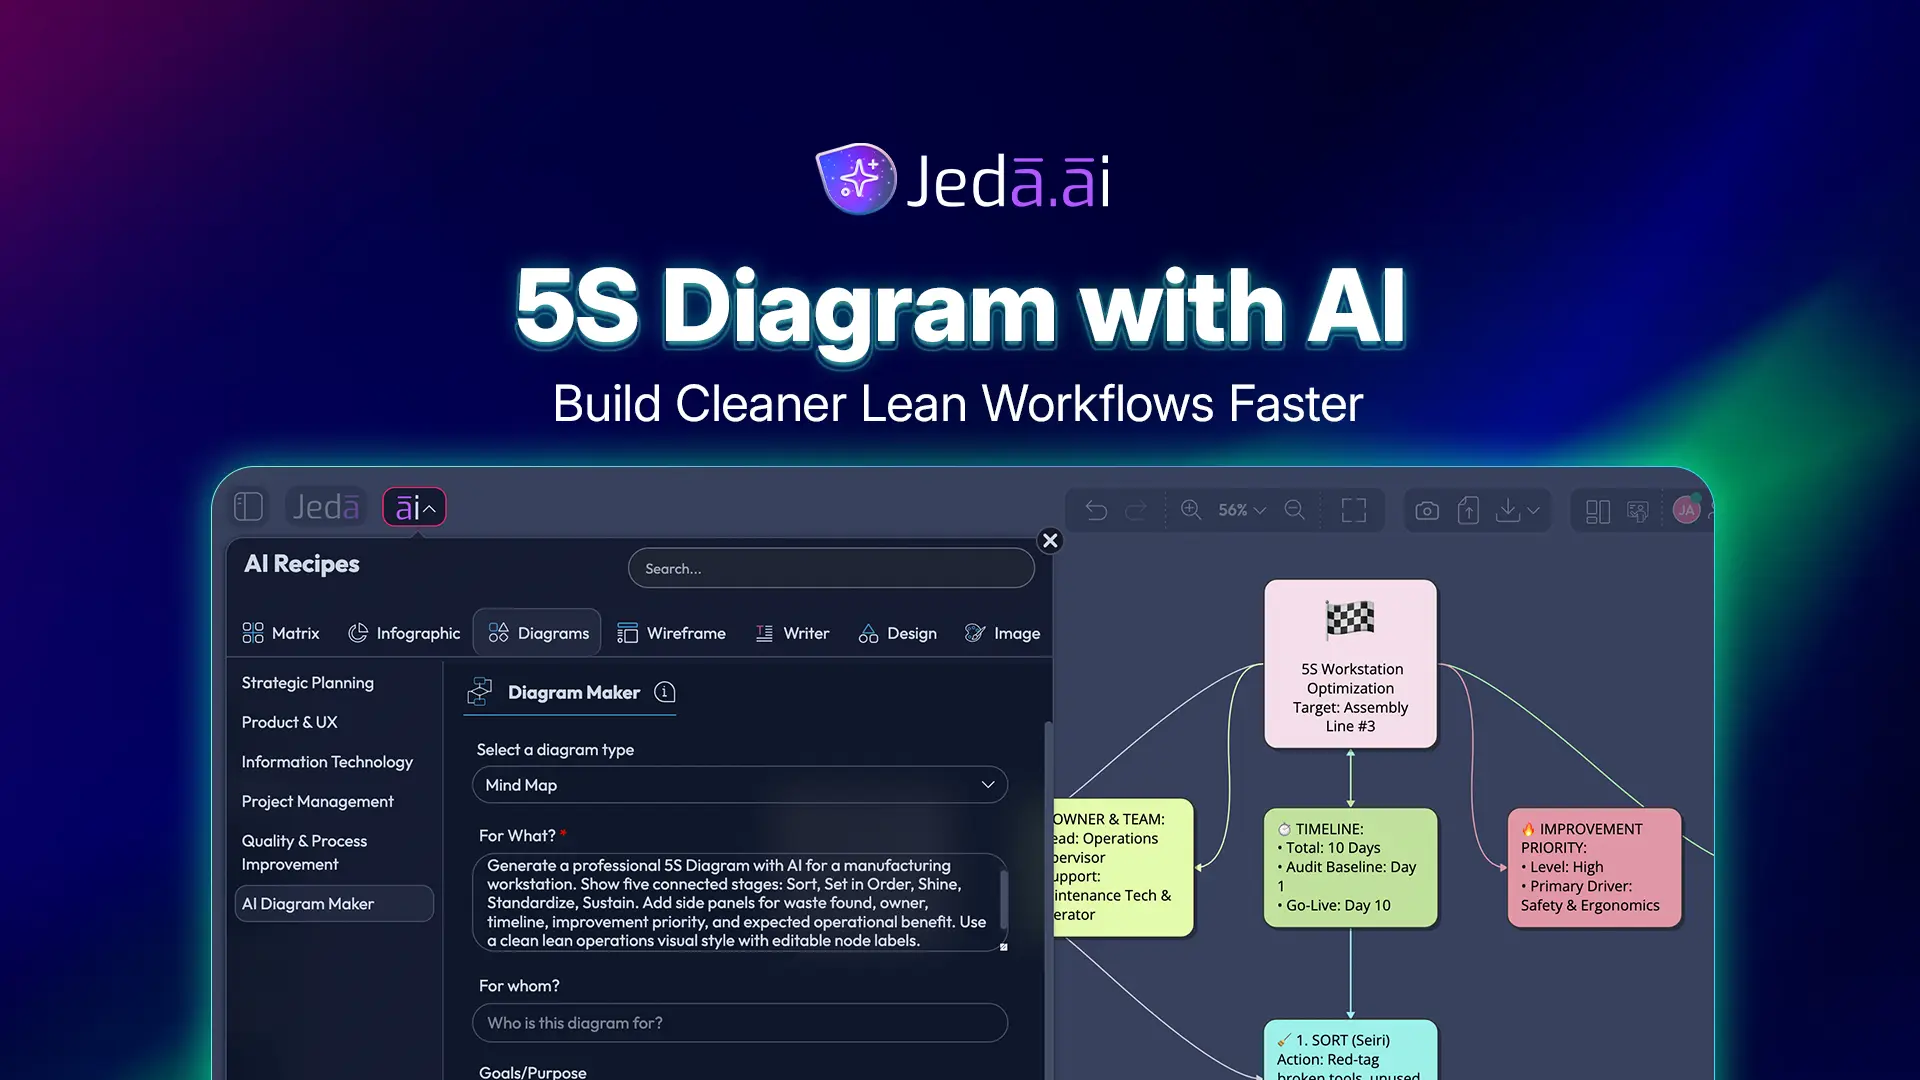Image resolution: width=1920 pixels, height=1080 pixels.
Task: Click the For What prompt text area
Action: [739, 902]
